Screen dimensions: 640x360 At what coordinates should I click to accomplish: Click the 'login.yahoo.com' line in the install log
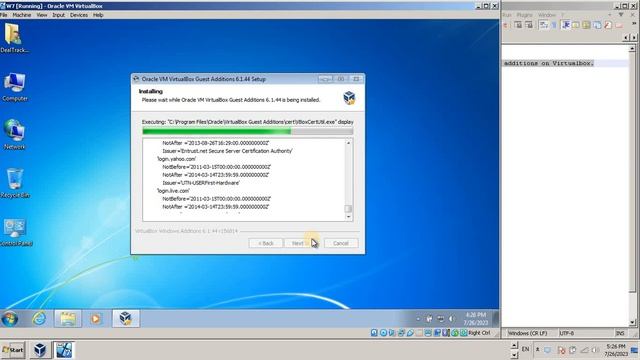(x=176, y=159)
